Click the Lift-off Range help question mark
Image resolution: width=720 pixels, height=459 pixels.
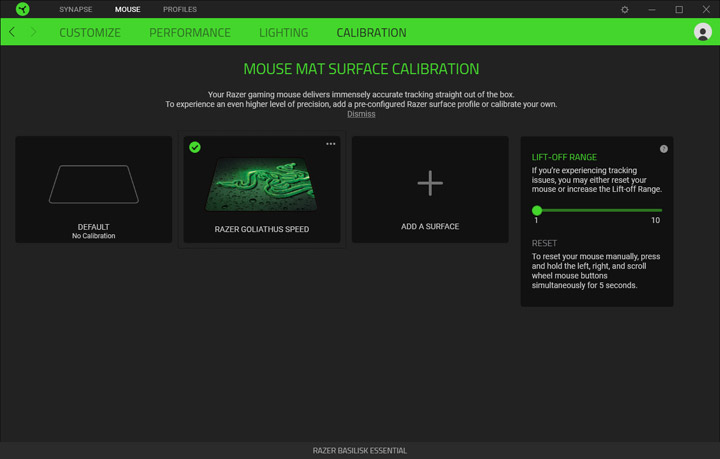[664, 149]
